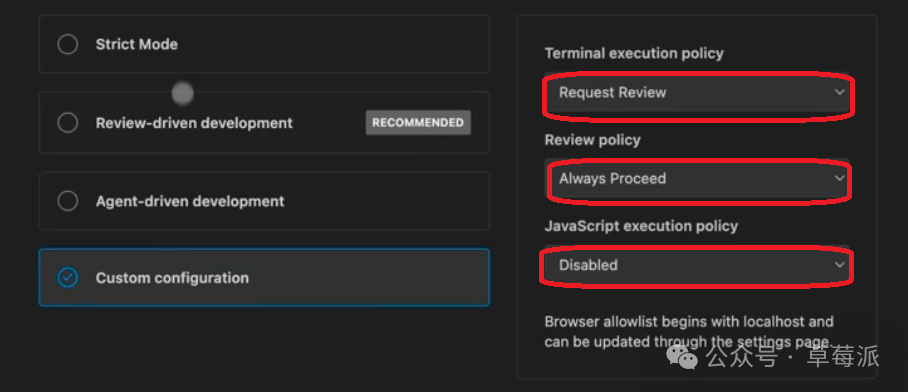Viewport: 908px width, 392px height.
Task: Select Review-driven development radio button
Action: 68,123
